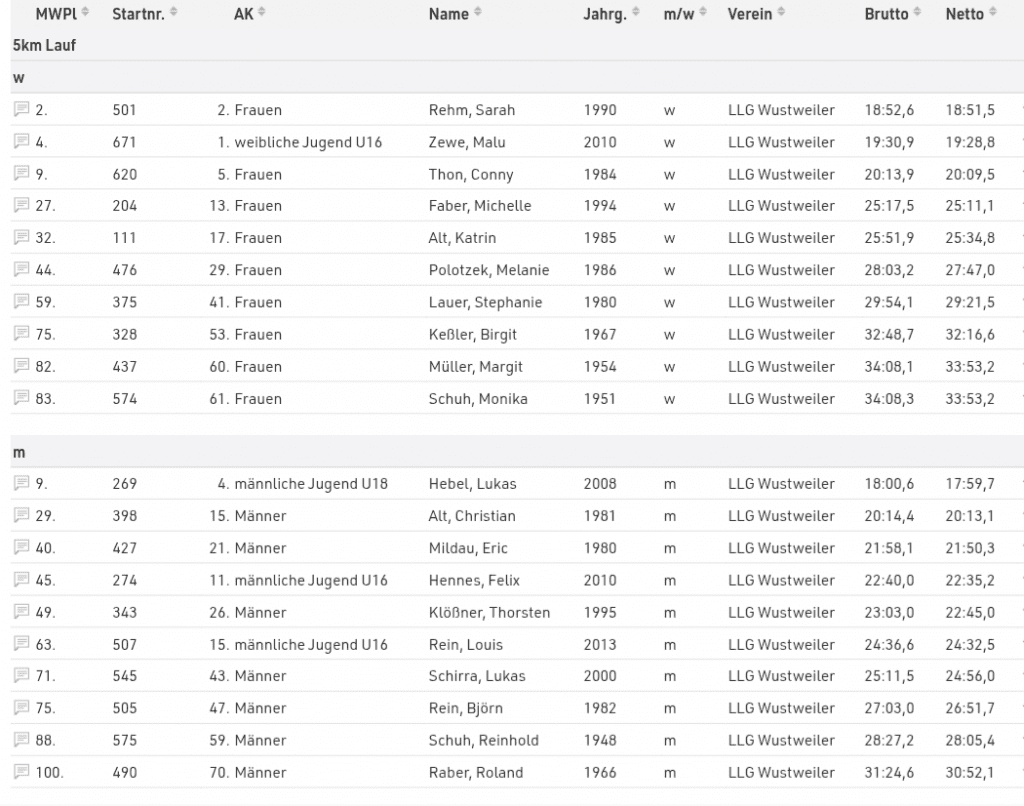
Task: Click the comment icon for Rein, Louis
Action: click(21, 644)
